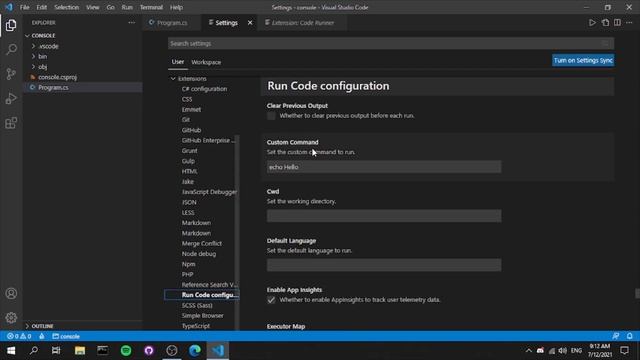The width and height of the screenshot is (640, 360).
Task: Switch to Extension: Code Runner tab
Action: point(302,23)
